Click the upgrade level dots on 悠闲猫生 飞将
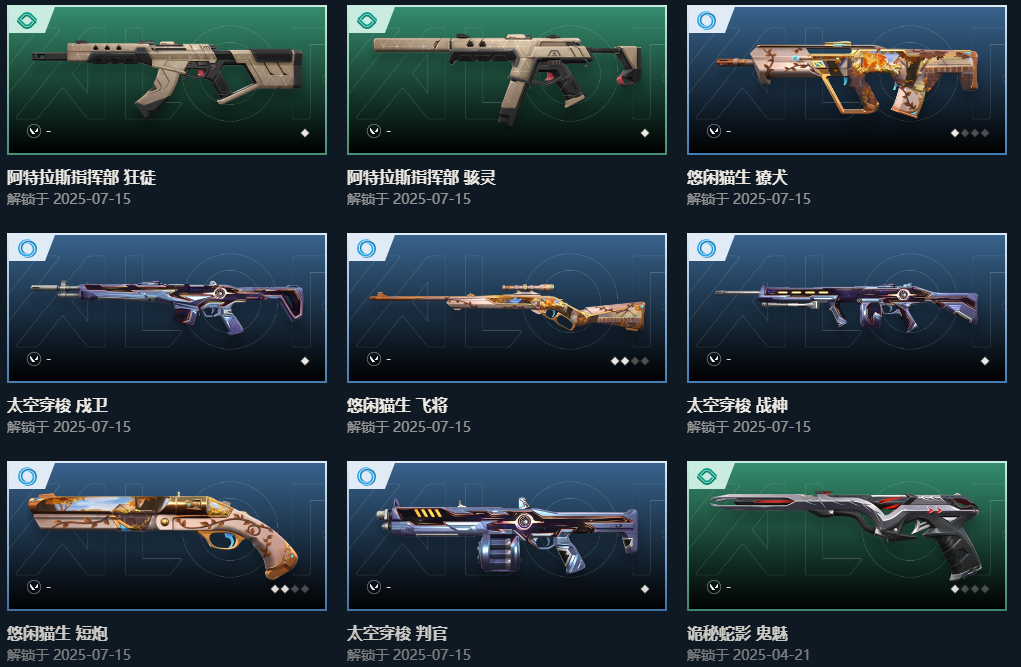The width and height of the screenshot is (1021, 667). tap(630, 361)
